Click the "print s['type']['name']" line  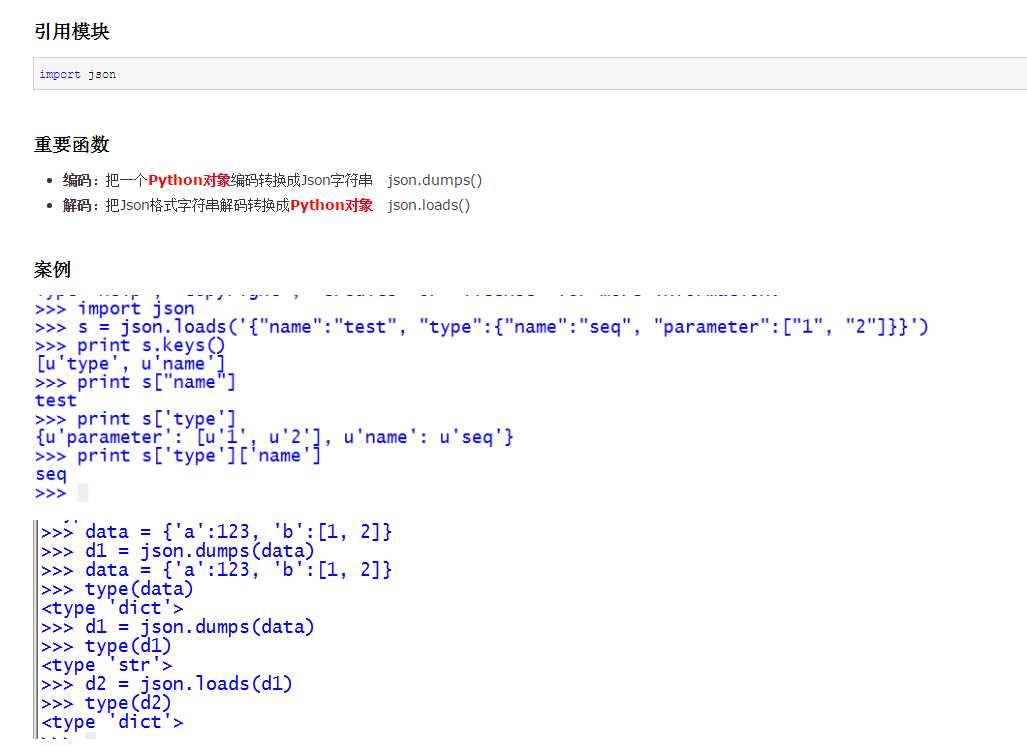pos(178,455)
